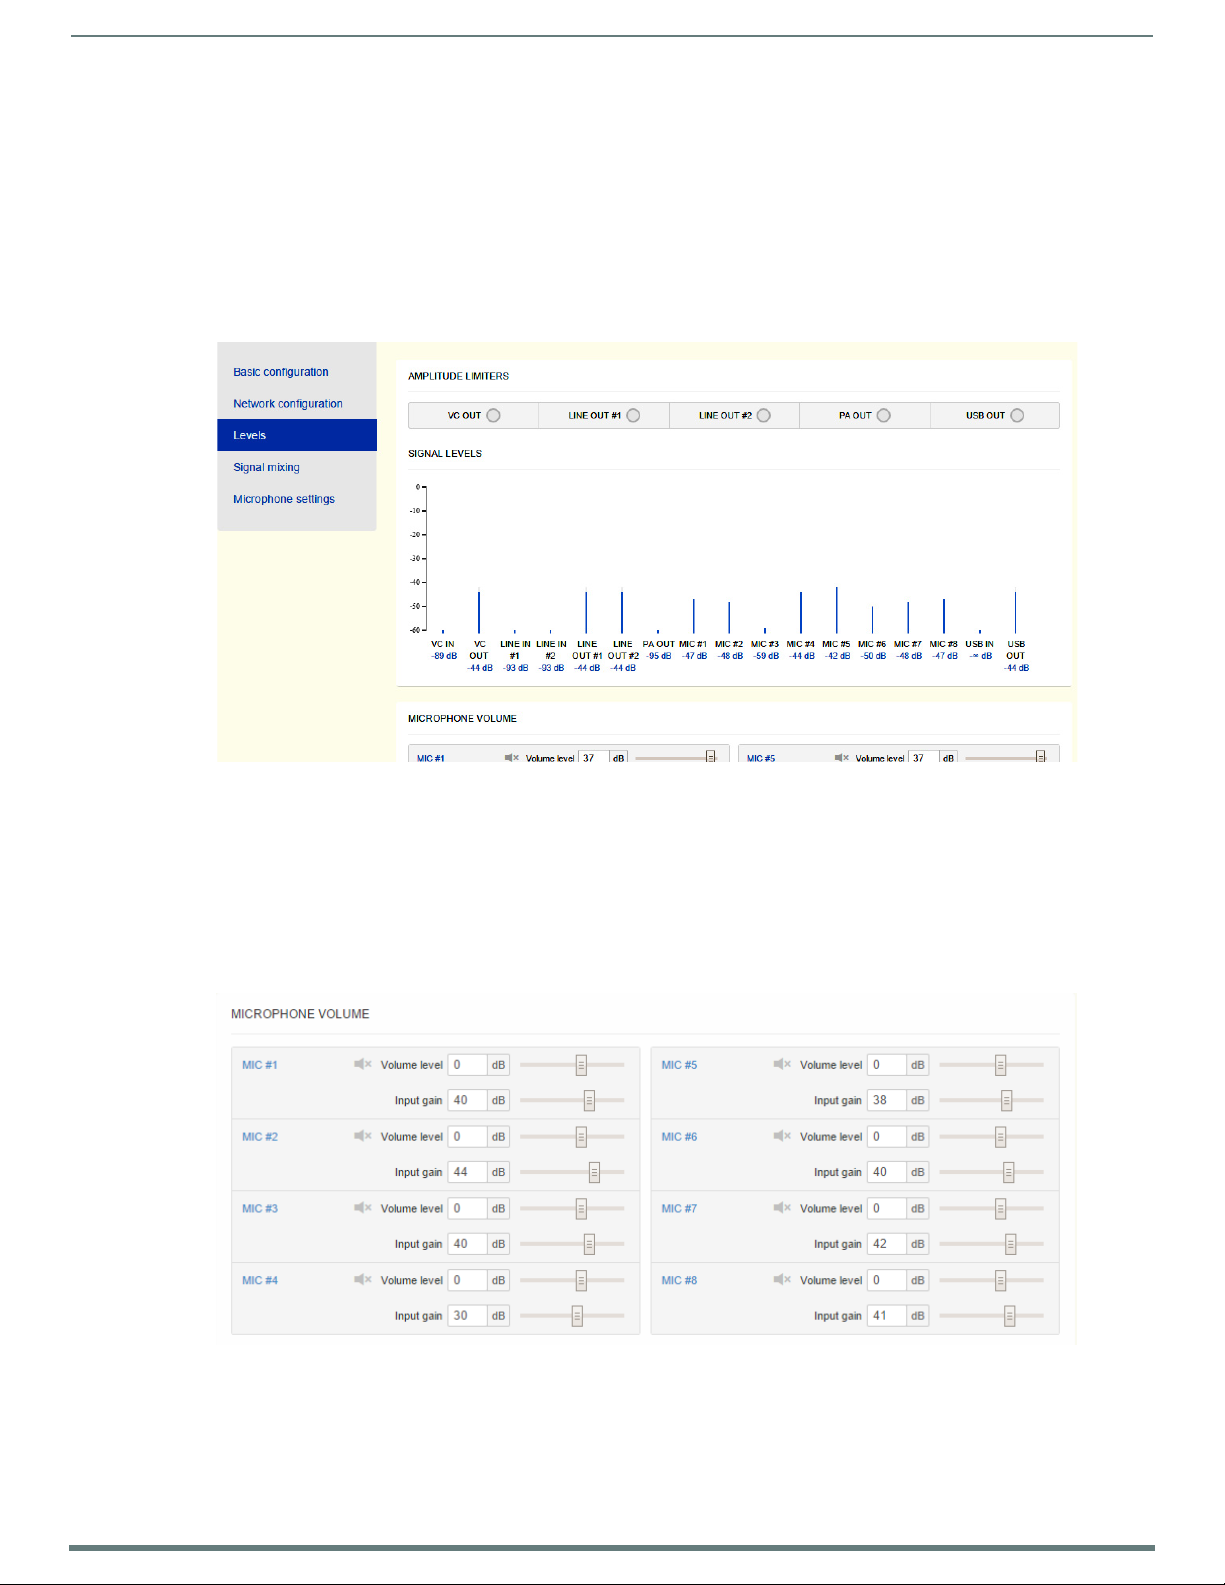This screenshot has width=1225, height=1585.
Task: Click MIC #1 link in lower panel
Action: click(x=260, y=1065)
